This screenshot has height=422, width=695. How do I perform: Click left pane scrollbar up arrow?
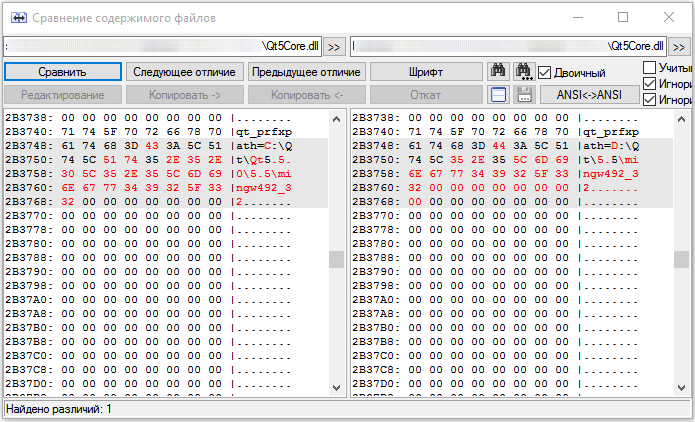[x=336, y=119]
